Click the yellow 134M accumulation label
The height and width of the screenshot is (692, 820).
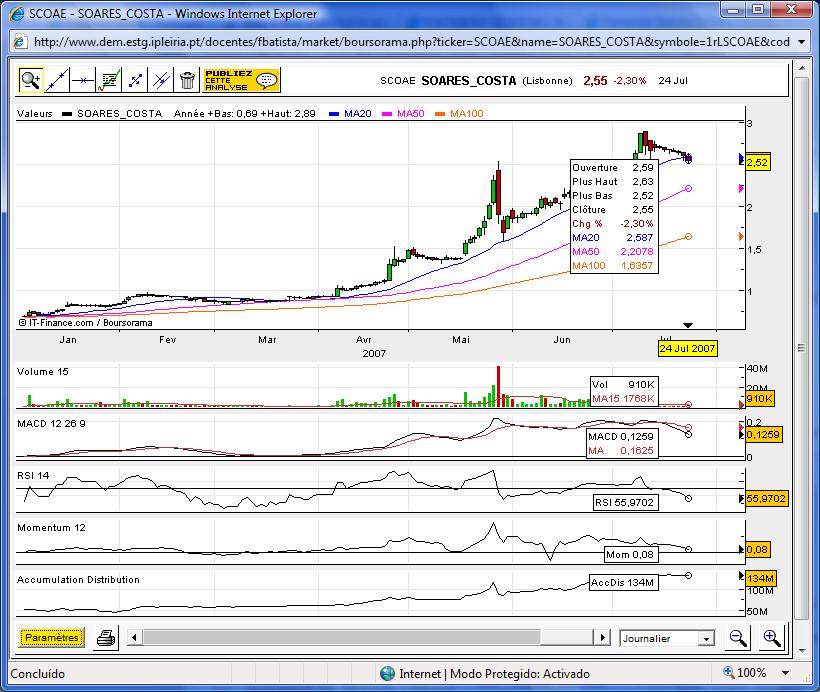(x=760, y=578)
